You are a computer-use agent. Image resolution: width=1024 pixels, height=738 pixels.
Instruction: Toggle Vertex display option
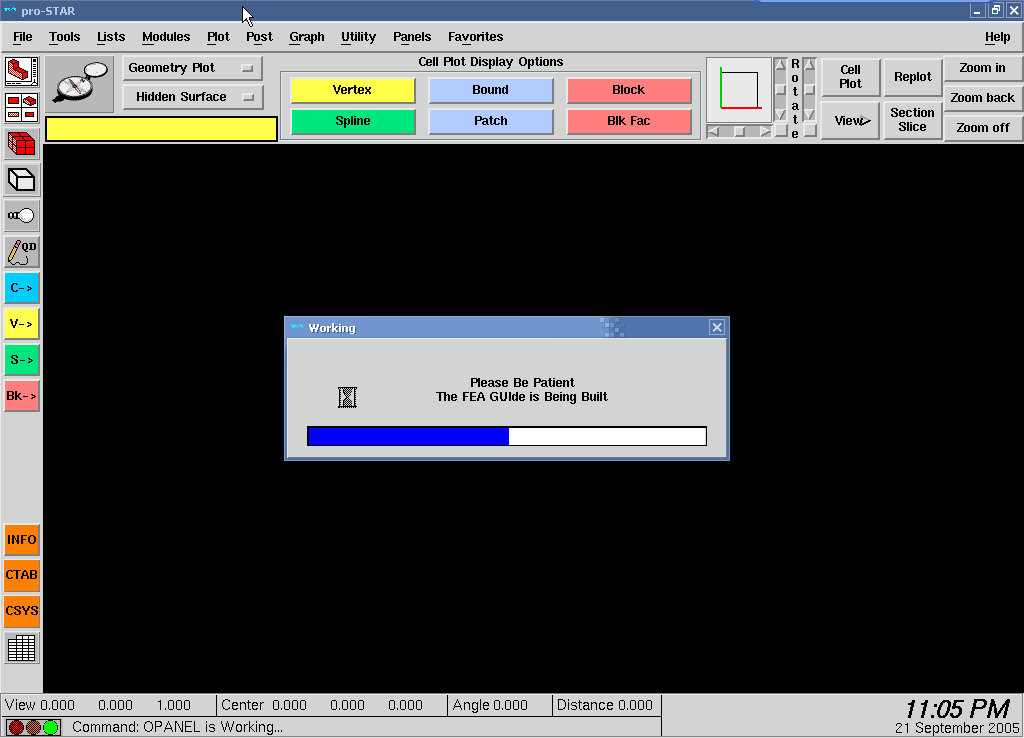click(353, 90)
